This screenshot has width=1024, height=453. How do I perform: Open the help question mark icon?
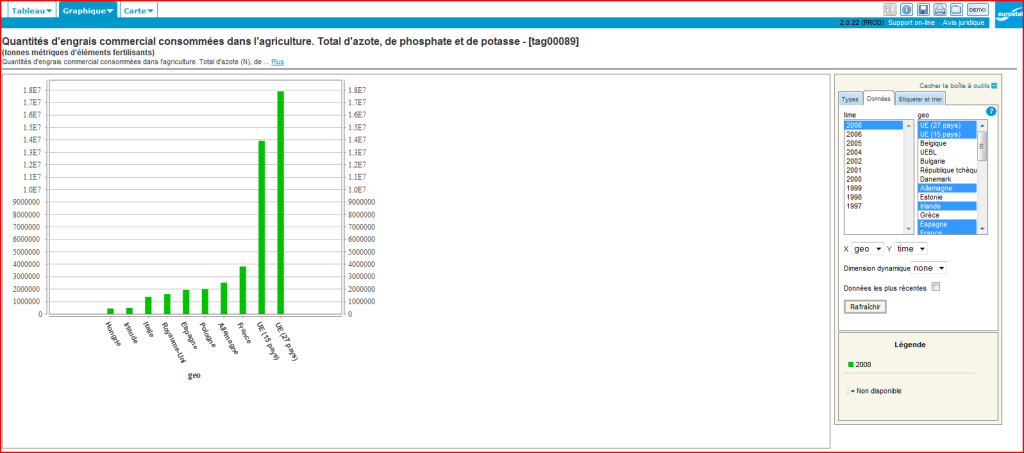coord(991,112)
